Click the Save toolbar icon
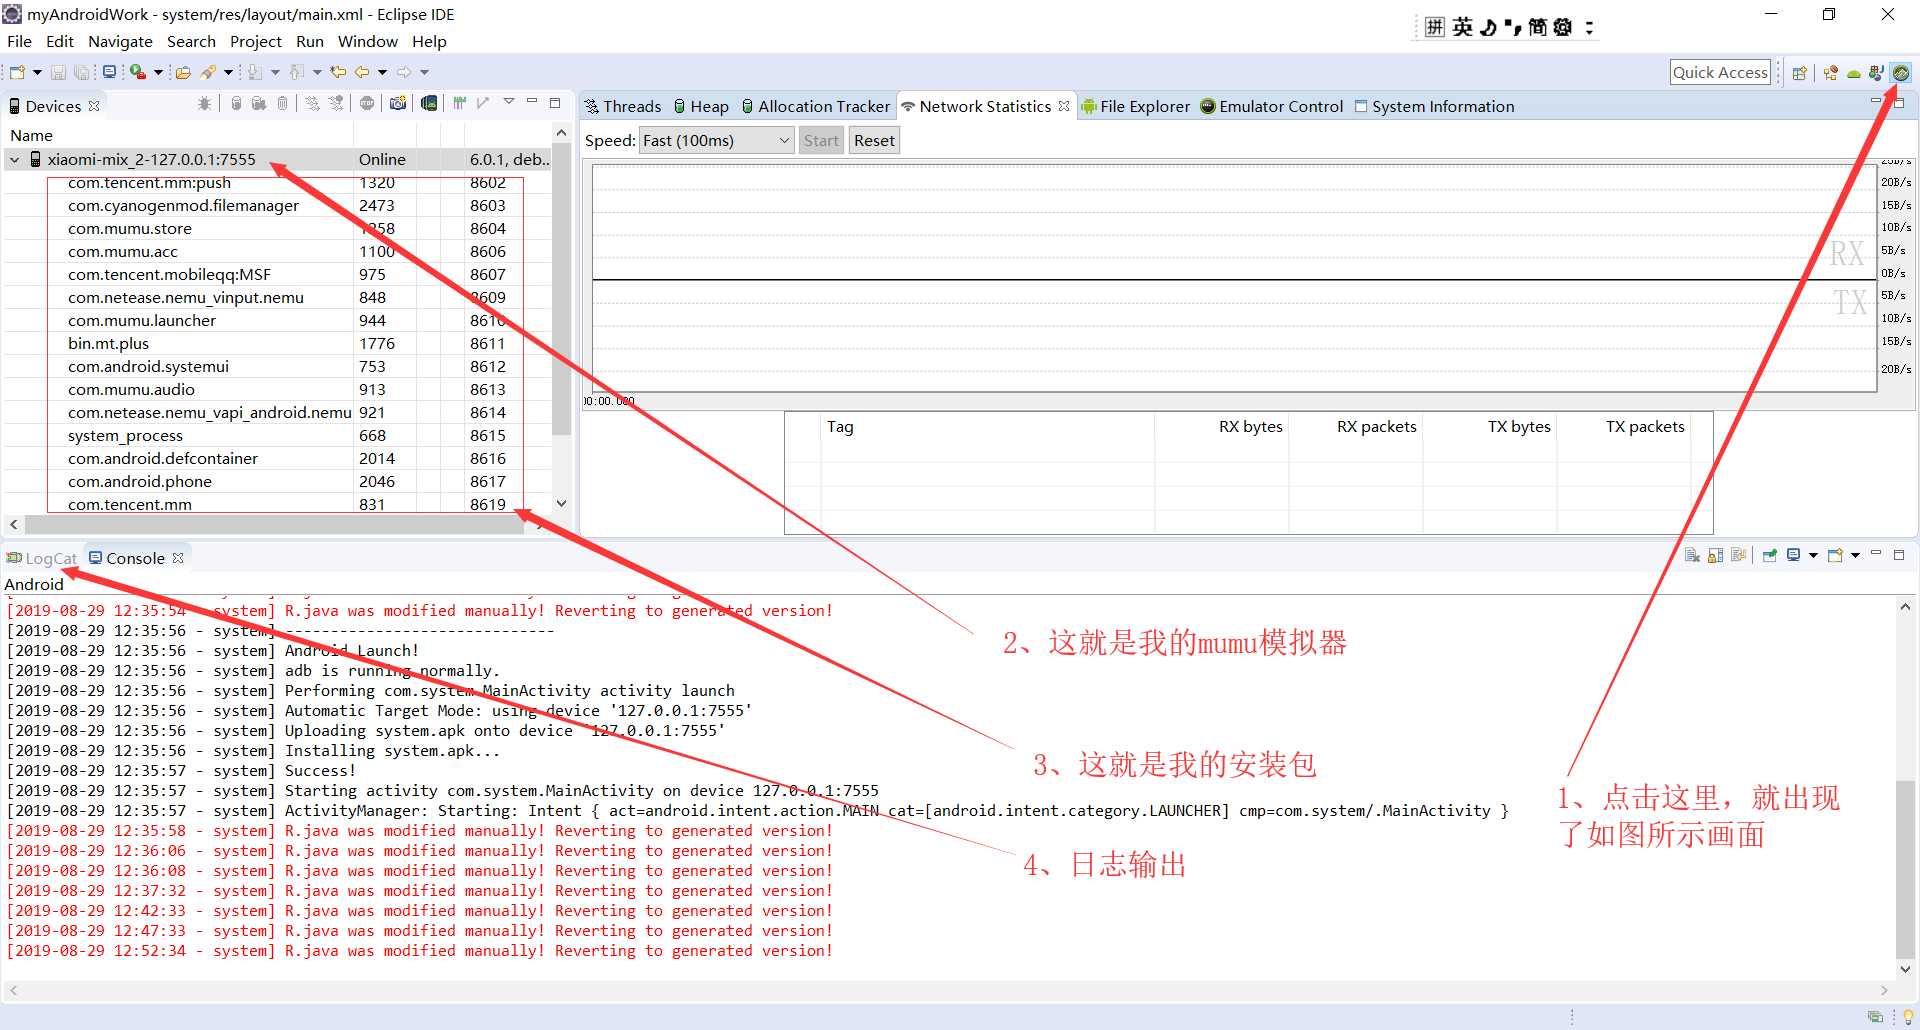The width and height of the screenshot is (1920, 1030). pyautogui.click(x=58, y=72)
